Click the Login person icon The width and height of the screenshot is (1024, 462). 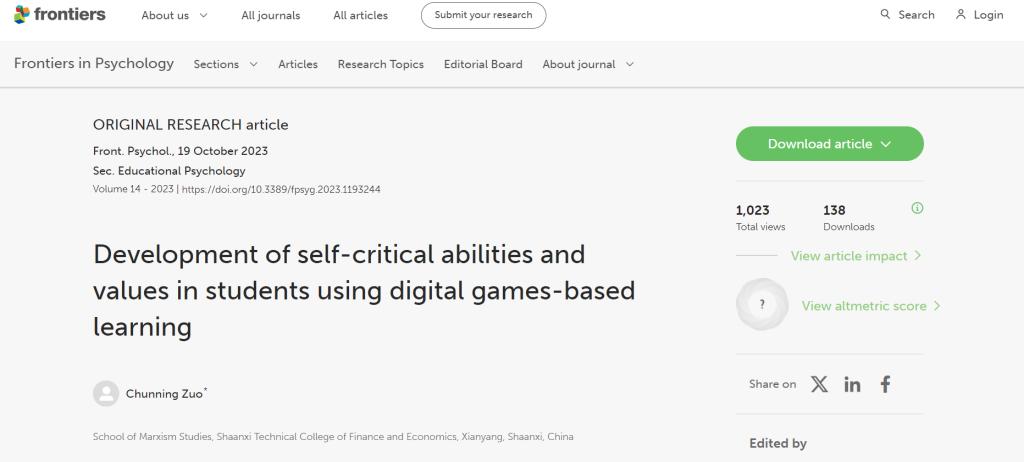pyautogui.click(x=961, y=15)
